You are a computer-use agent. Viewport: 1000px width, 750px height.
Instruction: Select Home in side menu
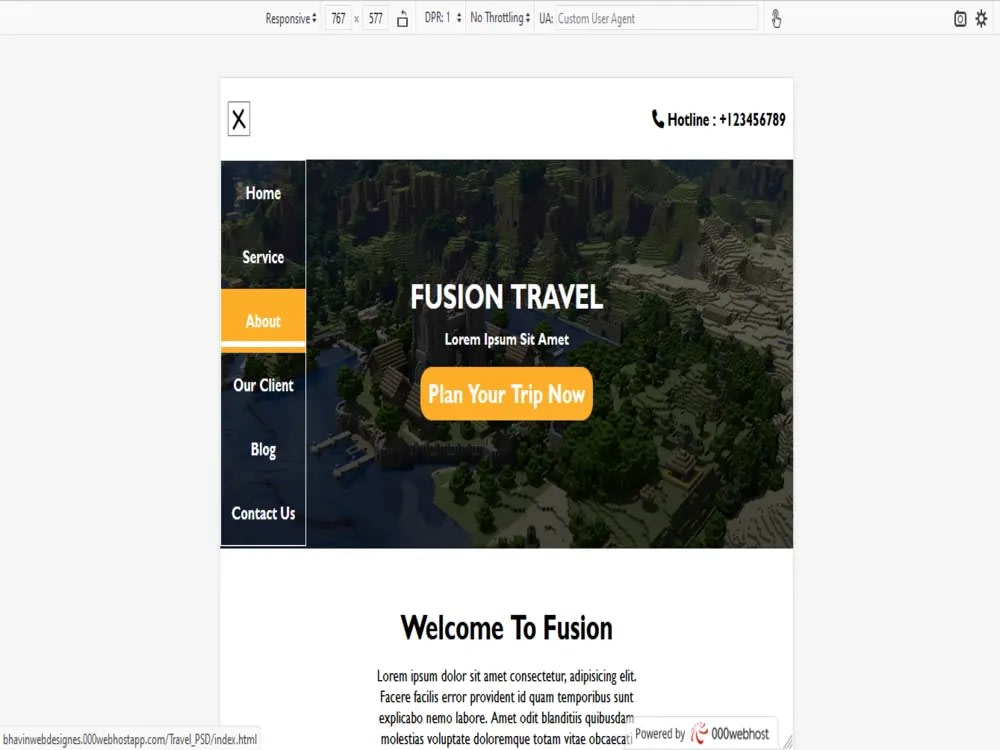click(x=263, y=193)
